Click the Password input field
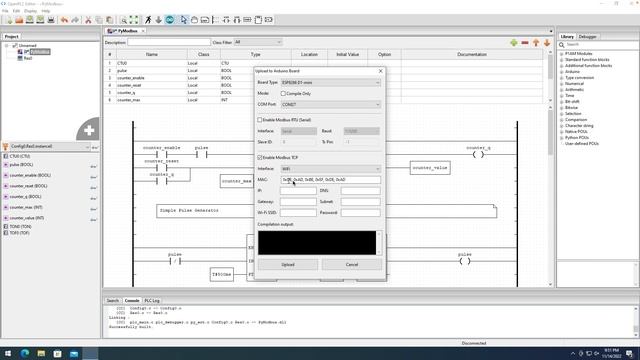640x360 pixels. click(x=360, y=213)
